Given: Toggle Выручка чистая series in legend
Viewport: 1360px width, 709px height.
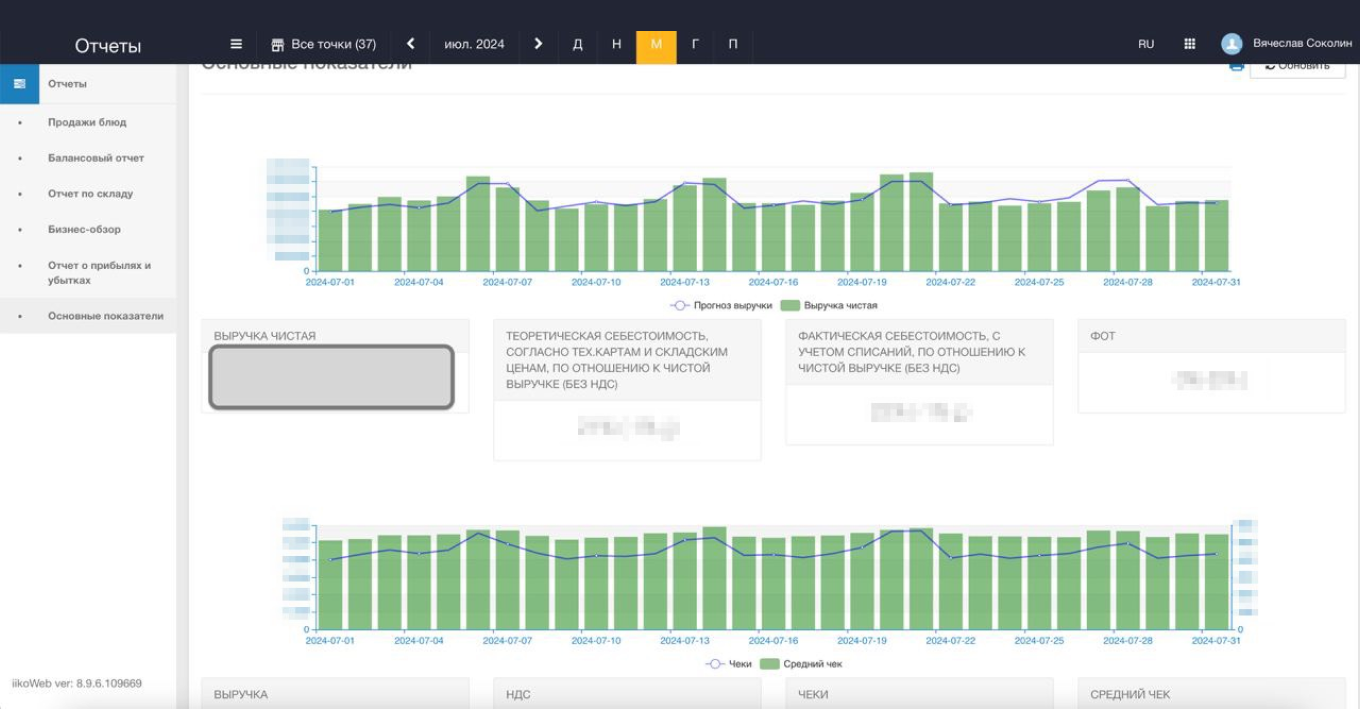Looking at the screenshot, I should point(829,305).
